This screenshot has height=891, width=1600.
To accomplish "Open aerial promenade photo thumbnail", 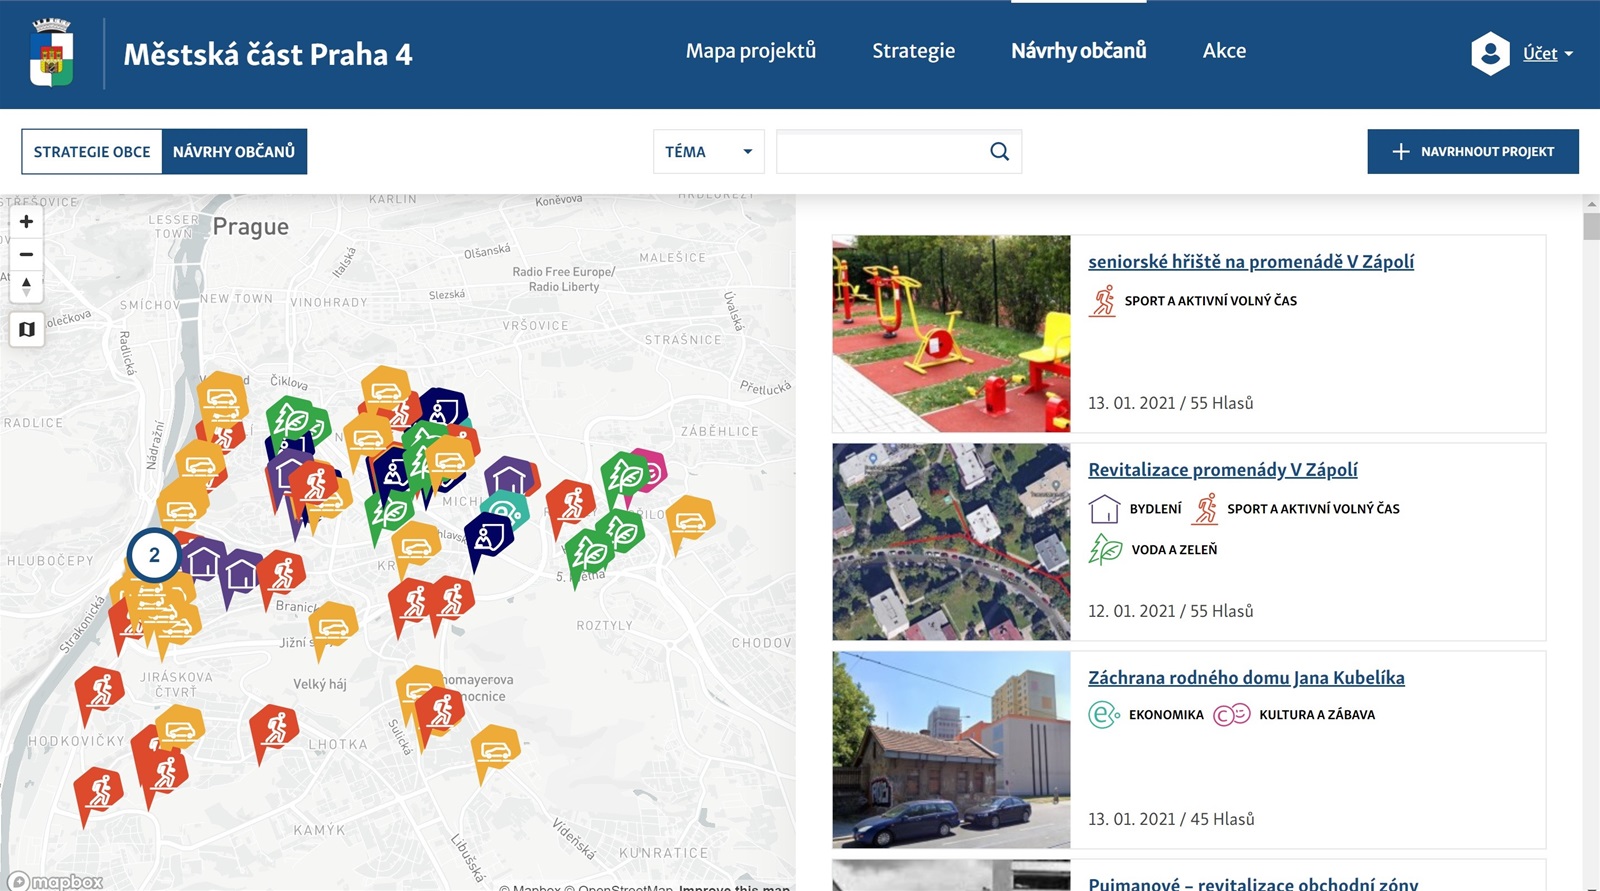I will pos(951,542).
